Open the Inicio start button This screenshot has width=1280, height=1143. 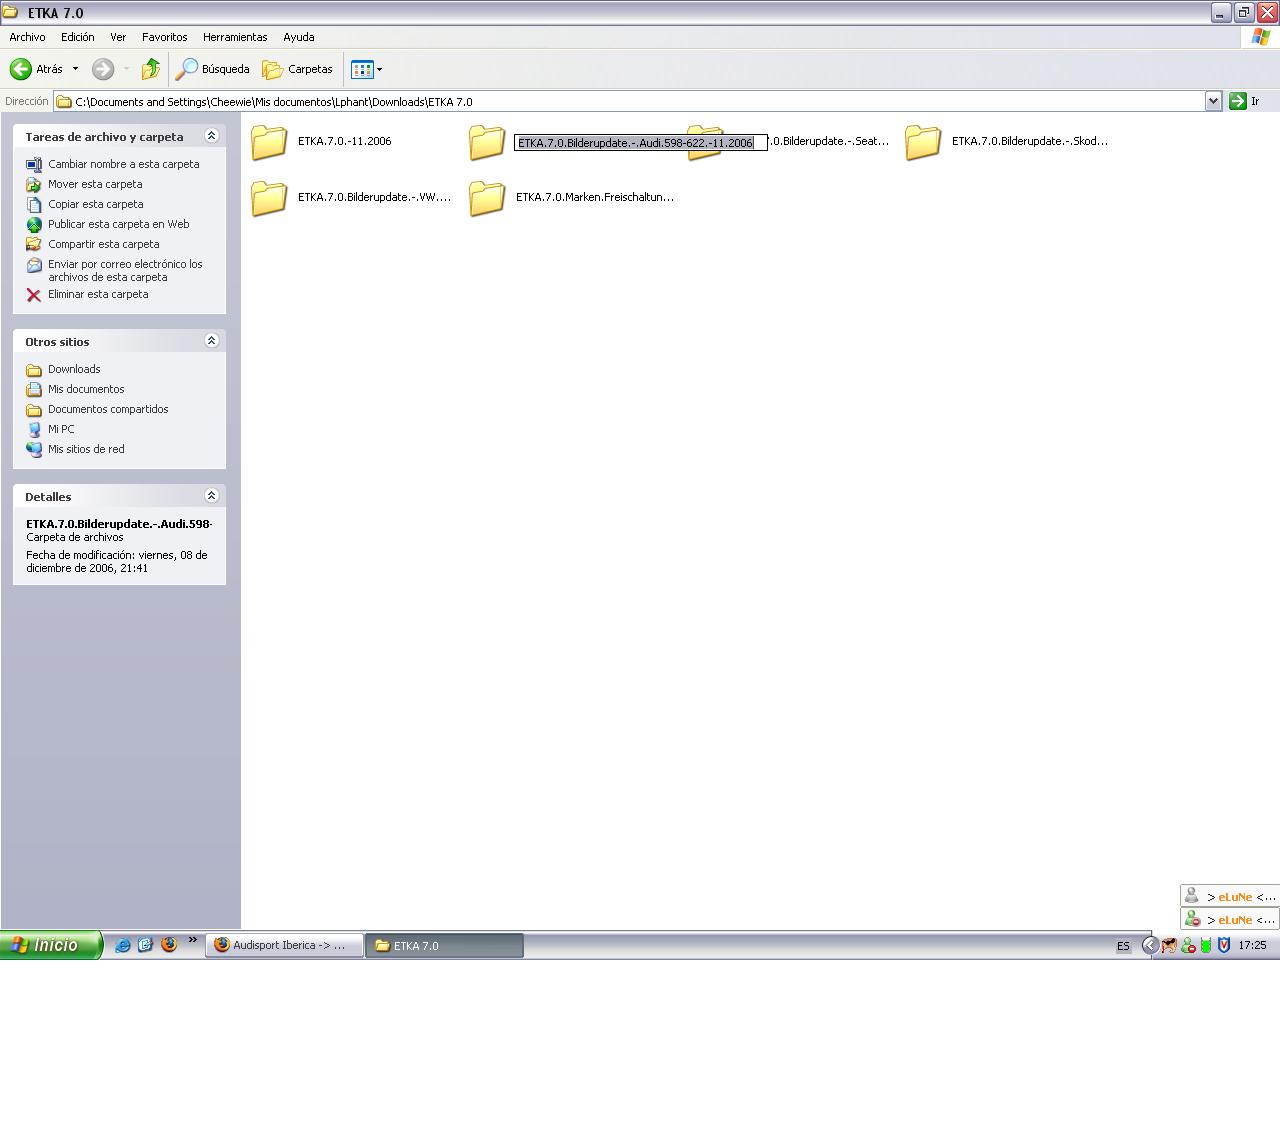coord(50,945)
